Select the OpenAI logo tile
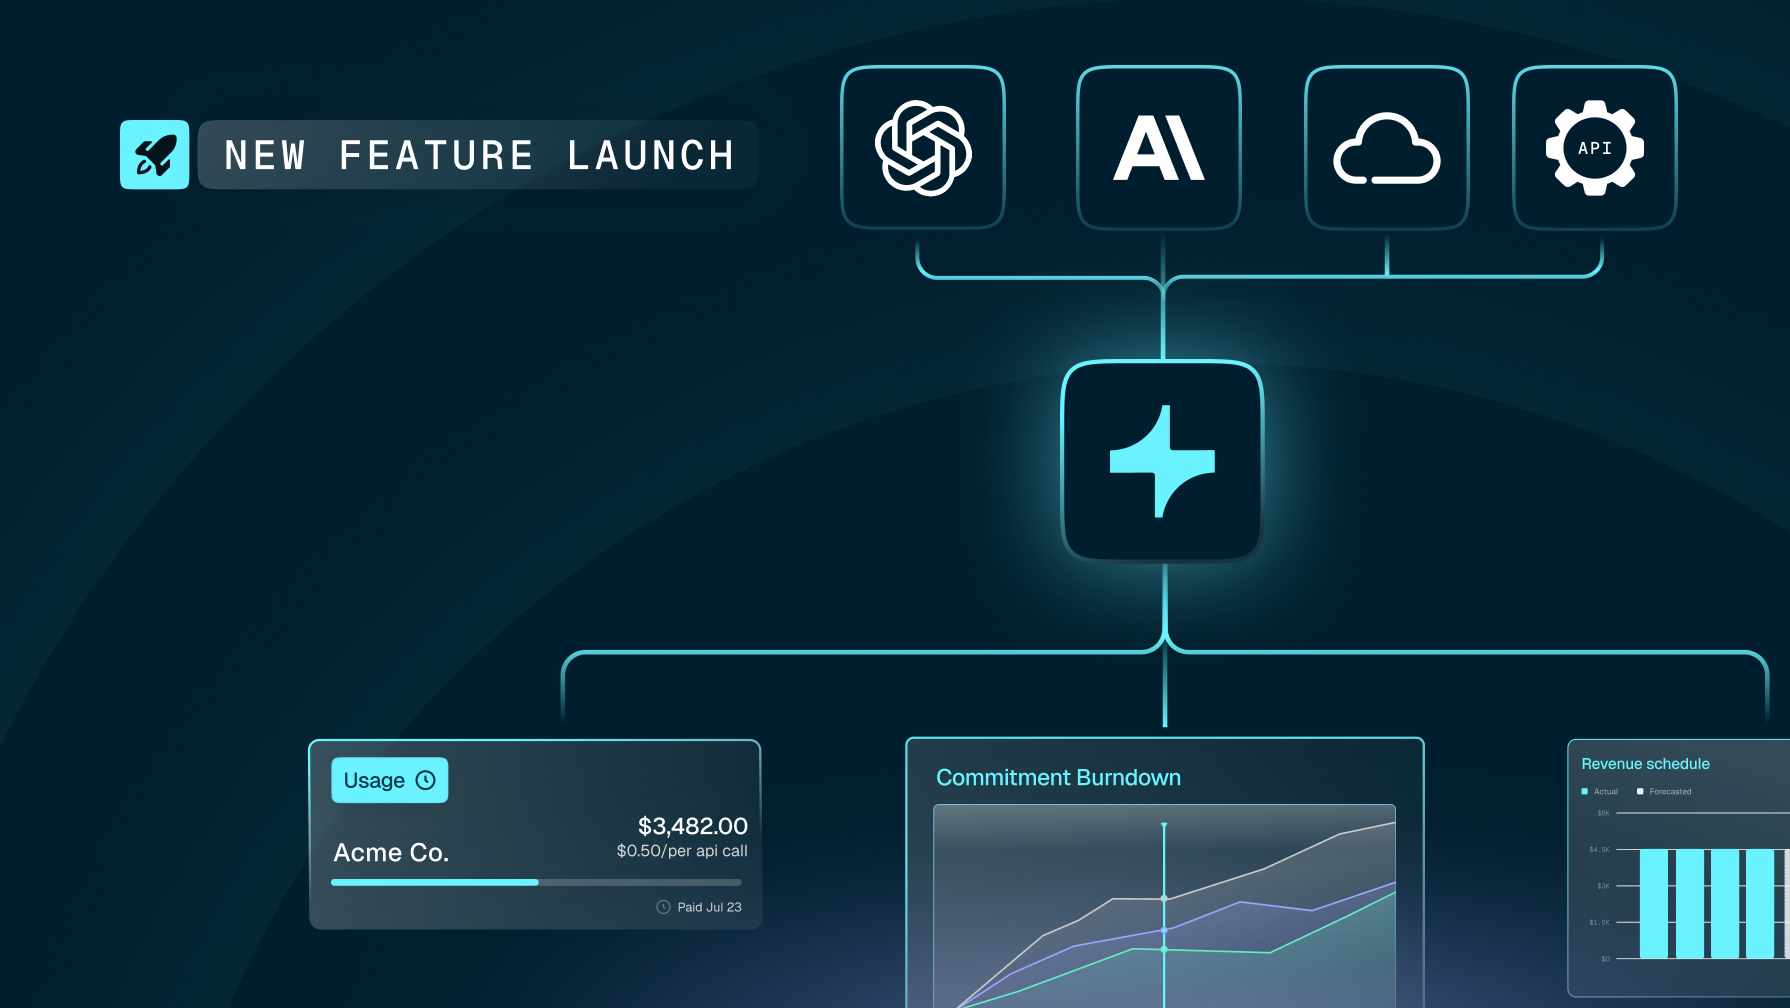This screenshot has height=1008, width=1790. 923,148
